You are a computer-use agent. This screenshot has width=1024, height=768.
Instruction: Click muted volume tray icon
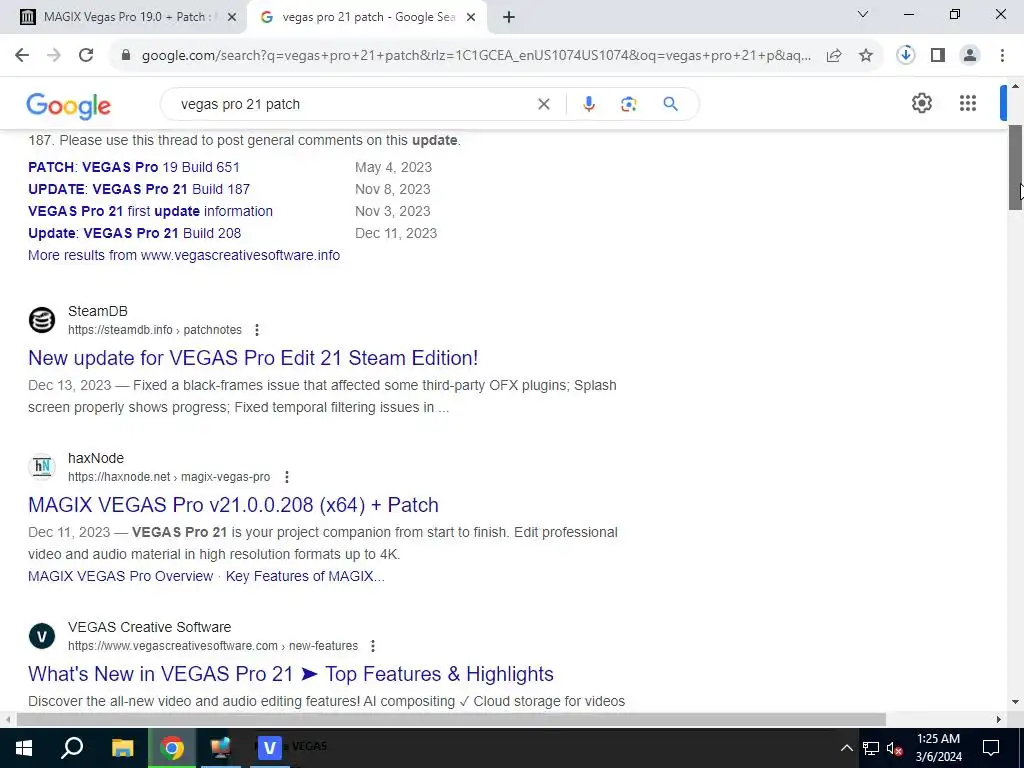click(x=894, y=748)
